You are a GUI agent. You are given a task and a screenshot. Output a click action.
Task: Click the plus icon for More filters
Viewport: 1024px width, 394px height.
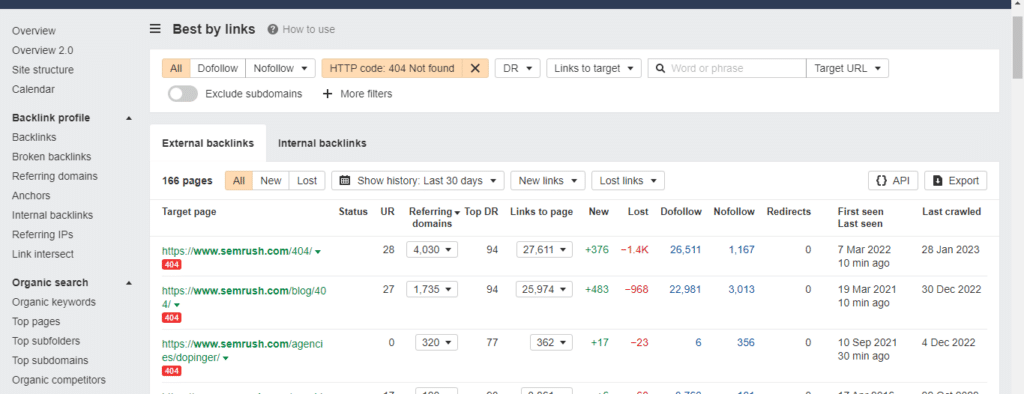[328, 93]
